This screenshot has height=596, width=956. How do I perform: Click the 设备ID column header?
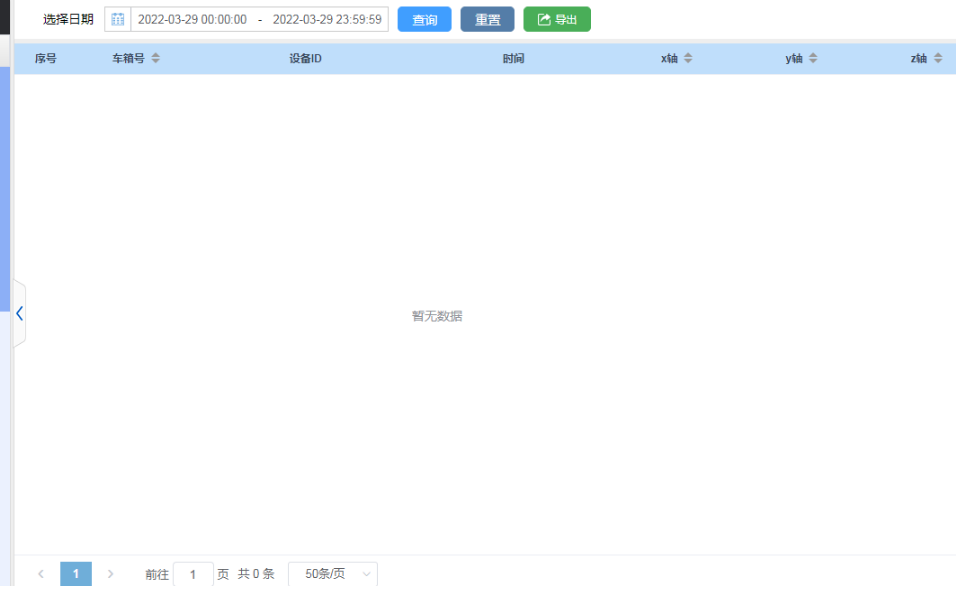tap(305, 59)
